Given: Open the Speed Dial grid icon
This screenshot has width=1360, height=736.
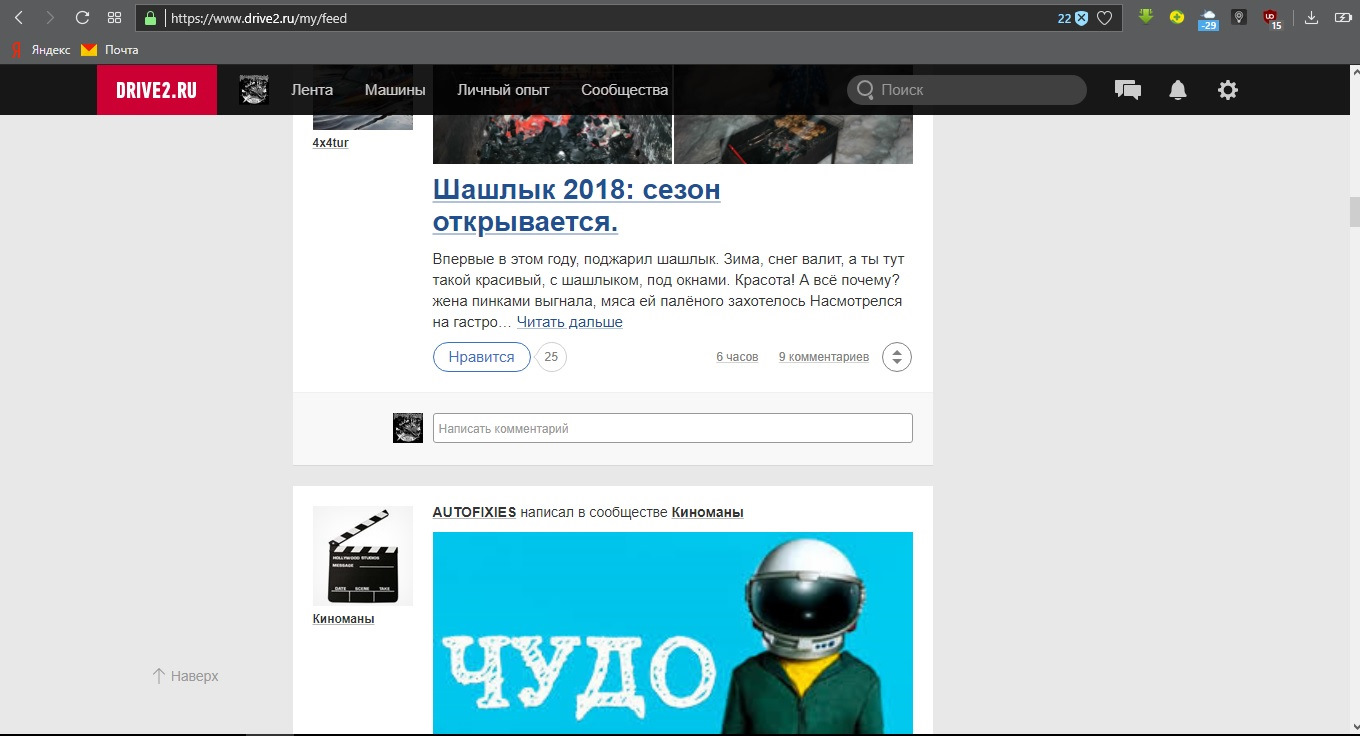Looking at the screenshot, I should [114, 18].
